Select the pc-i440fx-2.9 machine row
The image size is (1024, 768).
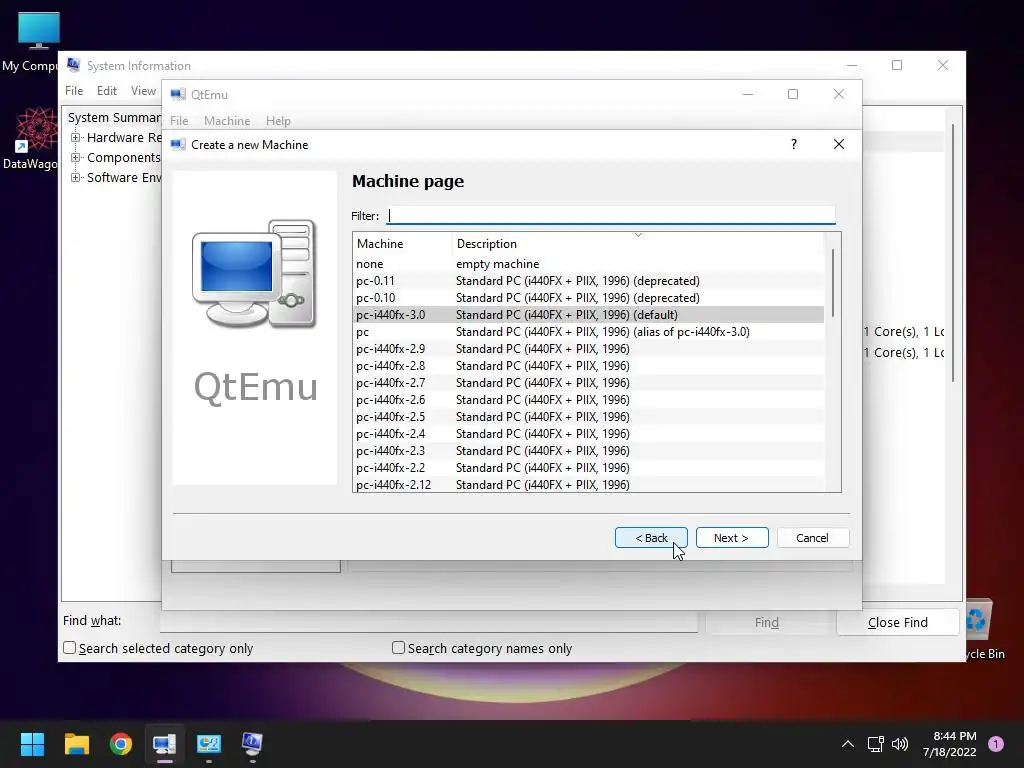(x=588, y=349)
